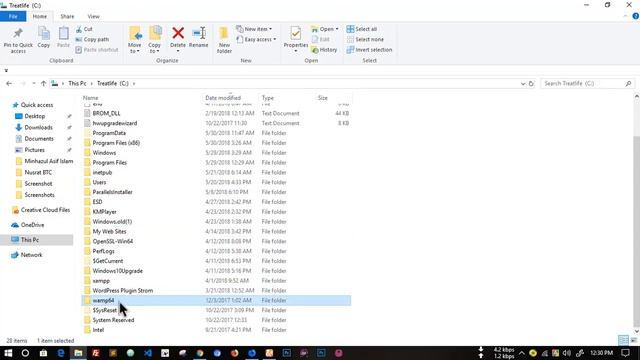
Task: Click the Properties icon
Action: tap(296, 33)
